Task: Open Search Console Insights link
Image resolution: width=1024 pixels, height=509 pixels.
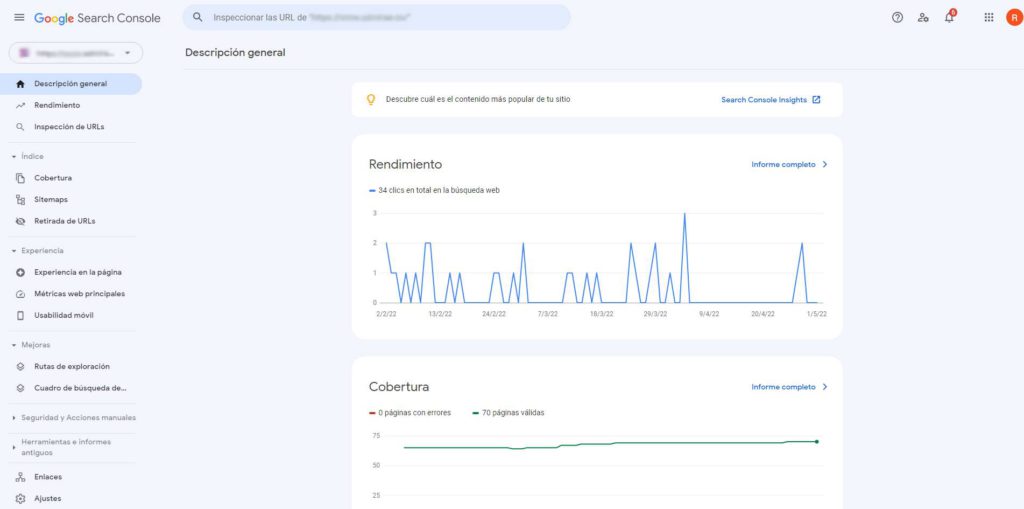Action: tap(770, 100)
